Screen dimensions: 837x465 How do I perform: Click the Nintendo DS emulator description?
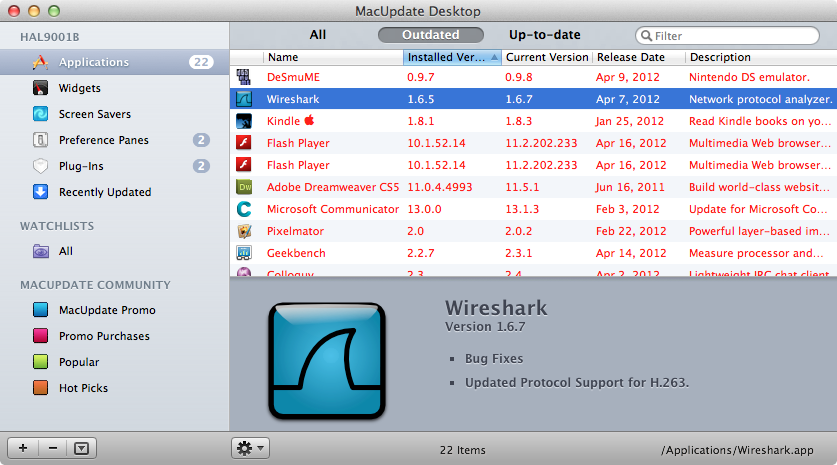coord(749,77)
